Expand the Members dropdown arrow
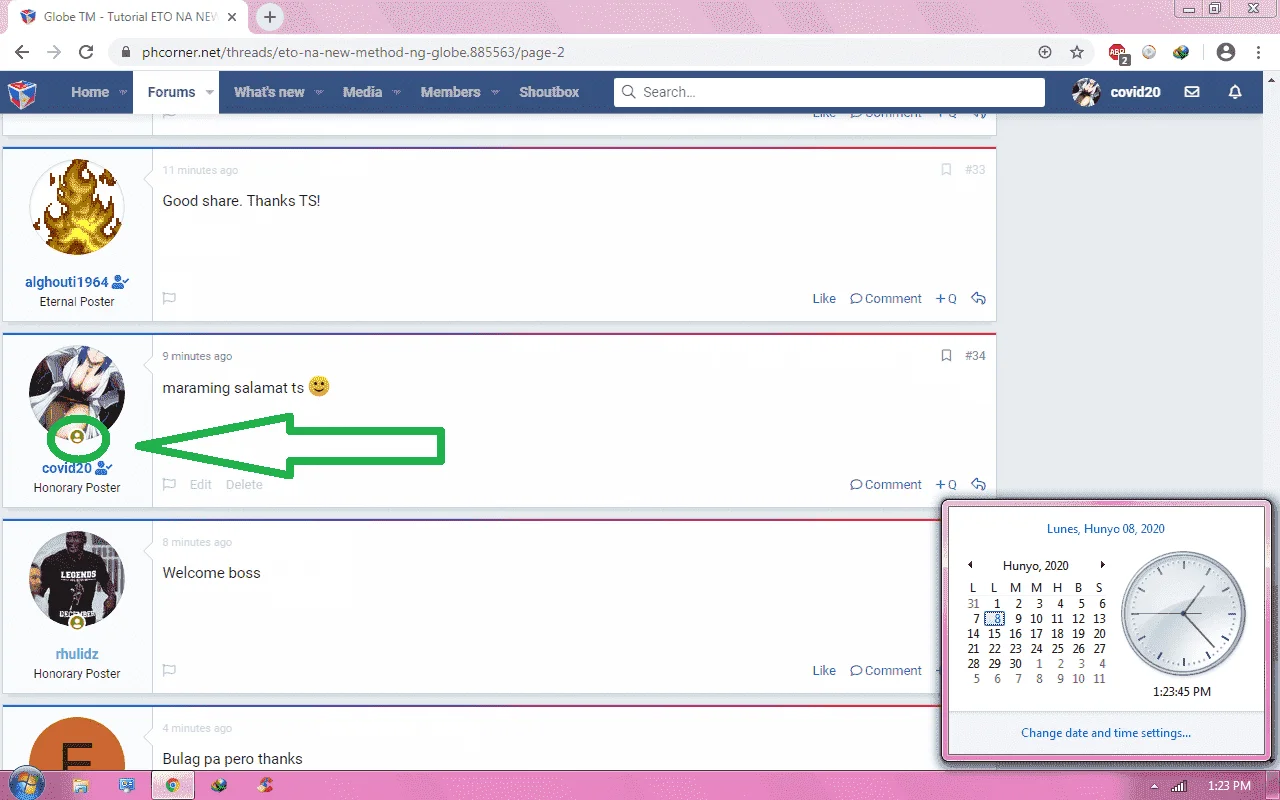The height and width of the screenshot is (800, 1280). [495, 92]
